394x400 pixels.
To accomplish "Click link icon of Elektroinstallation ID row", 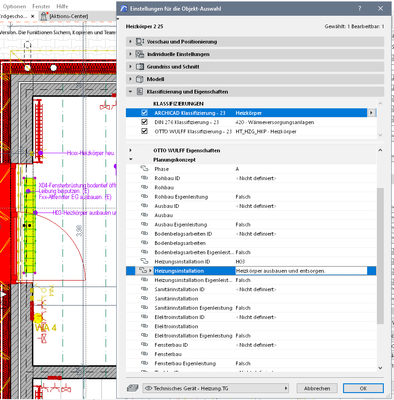I will 144,317.
